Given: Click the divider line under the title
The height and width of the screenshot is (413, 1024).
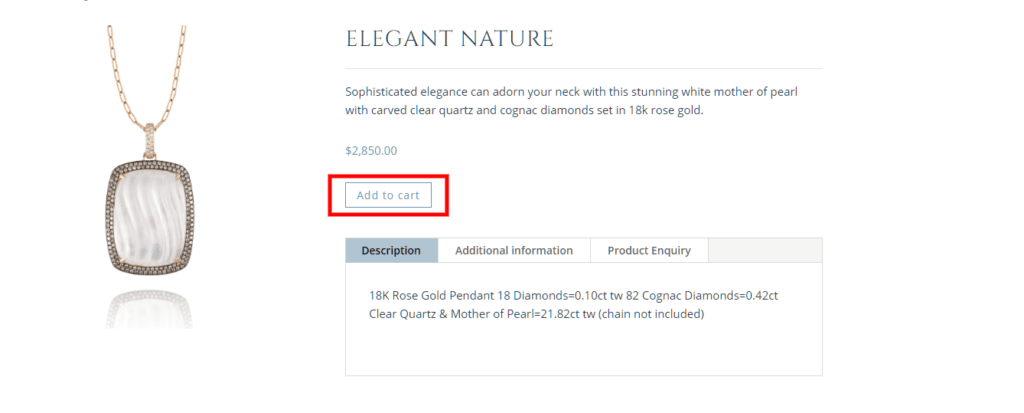Looking at the screenshot, I should pos(583,69).
